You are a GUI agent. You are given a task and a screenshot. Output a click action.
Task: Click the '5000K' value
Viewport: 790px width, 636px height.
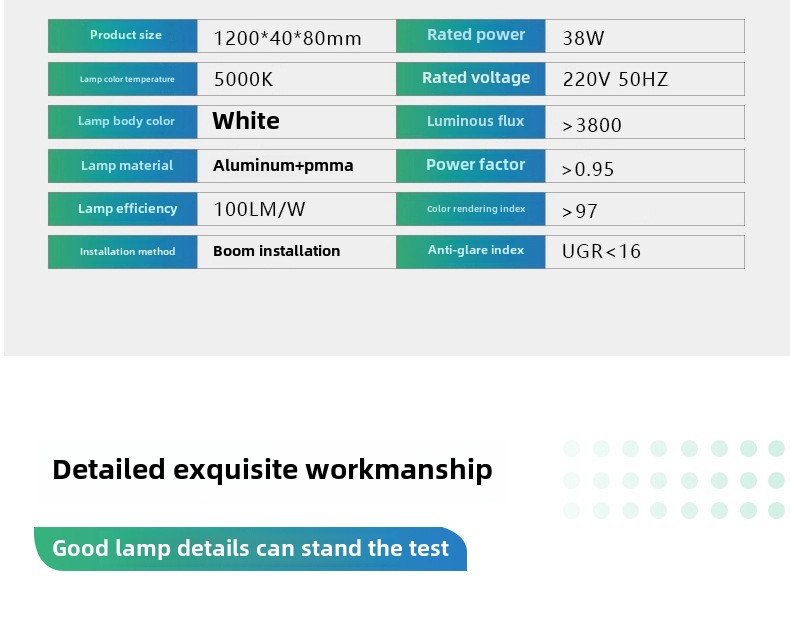click(243, 79)
